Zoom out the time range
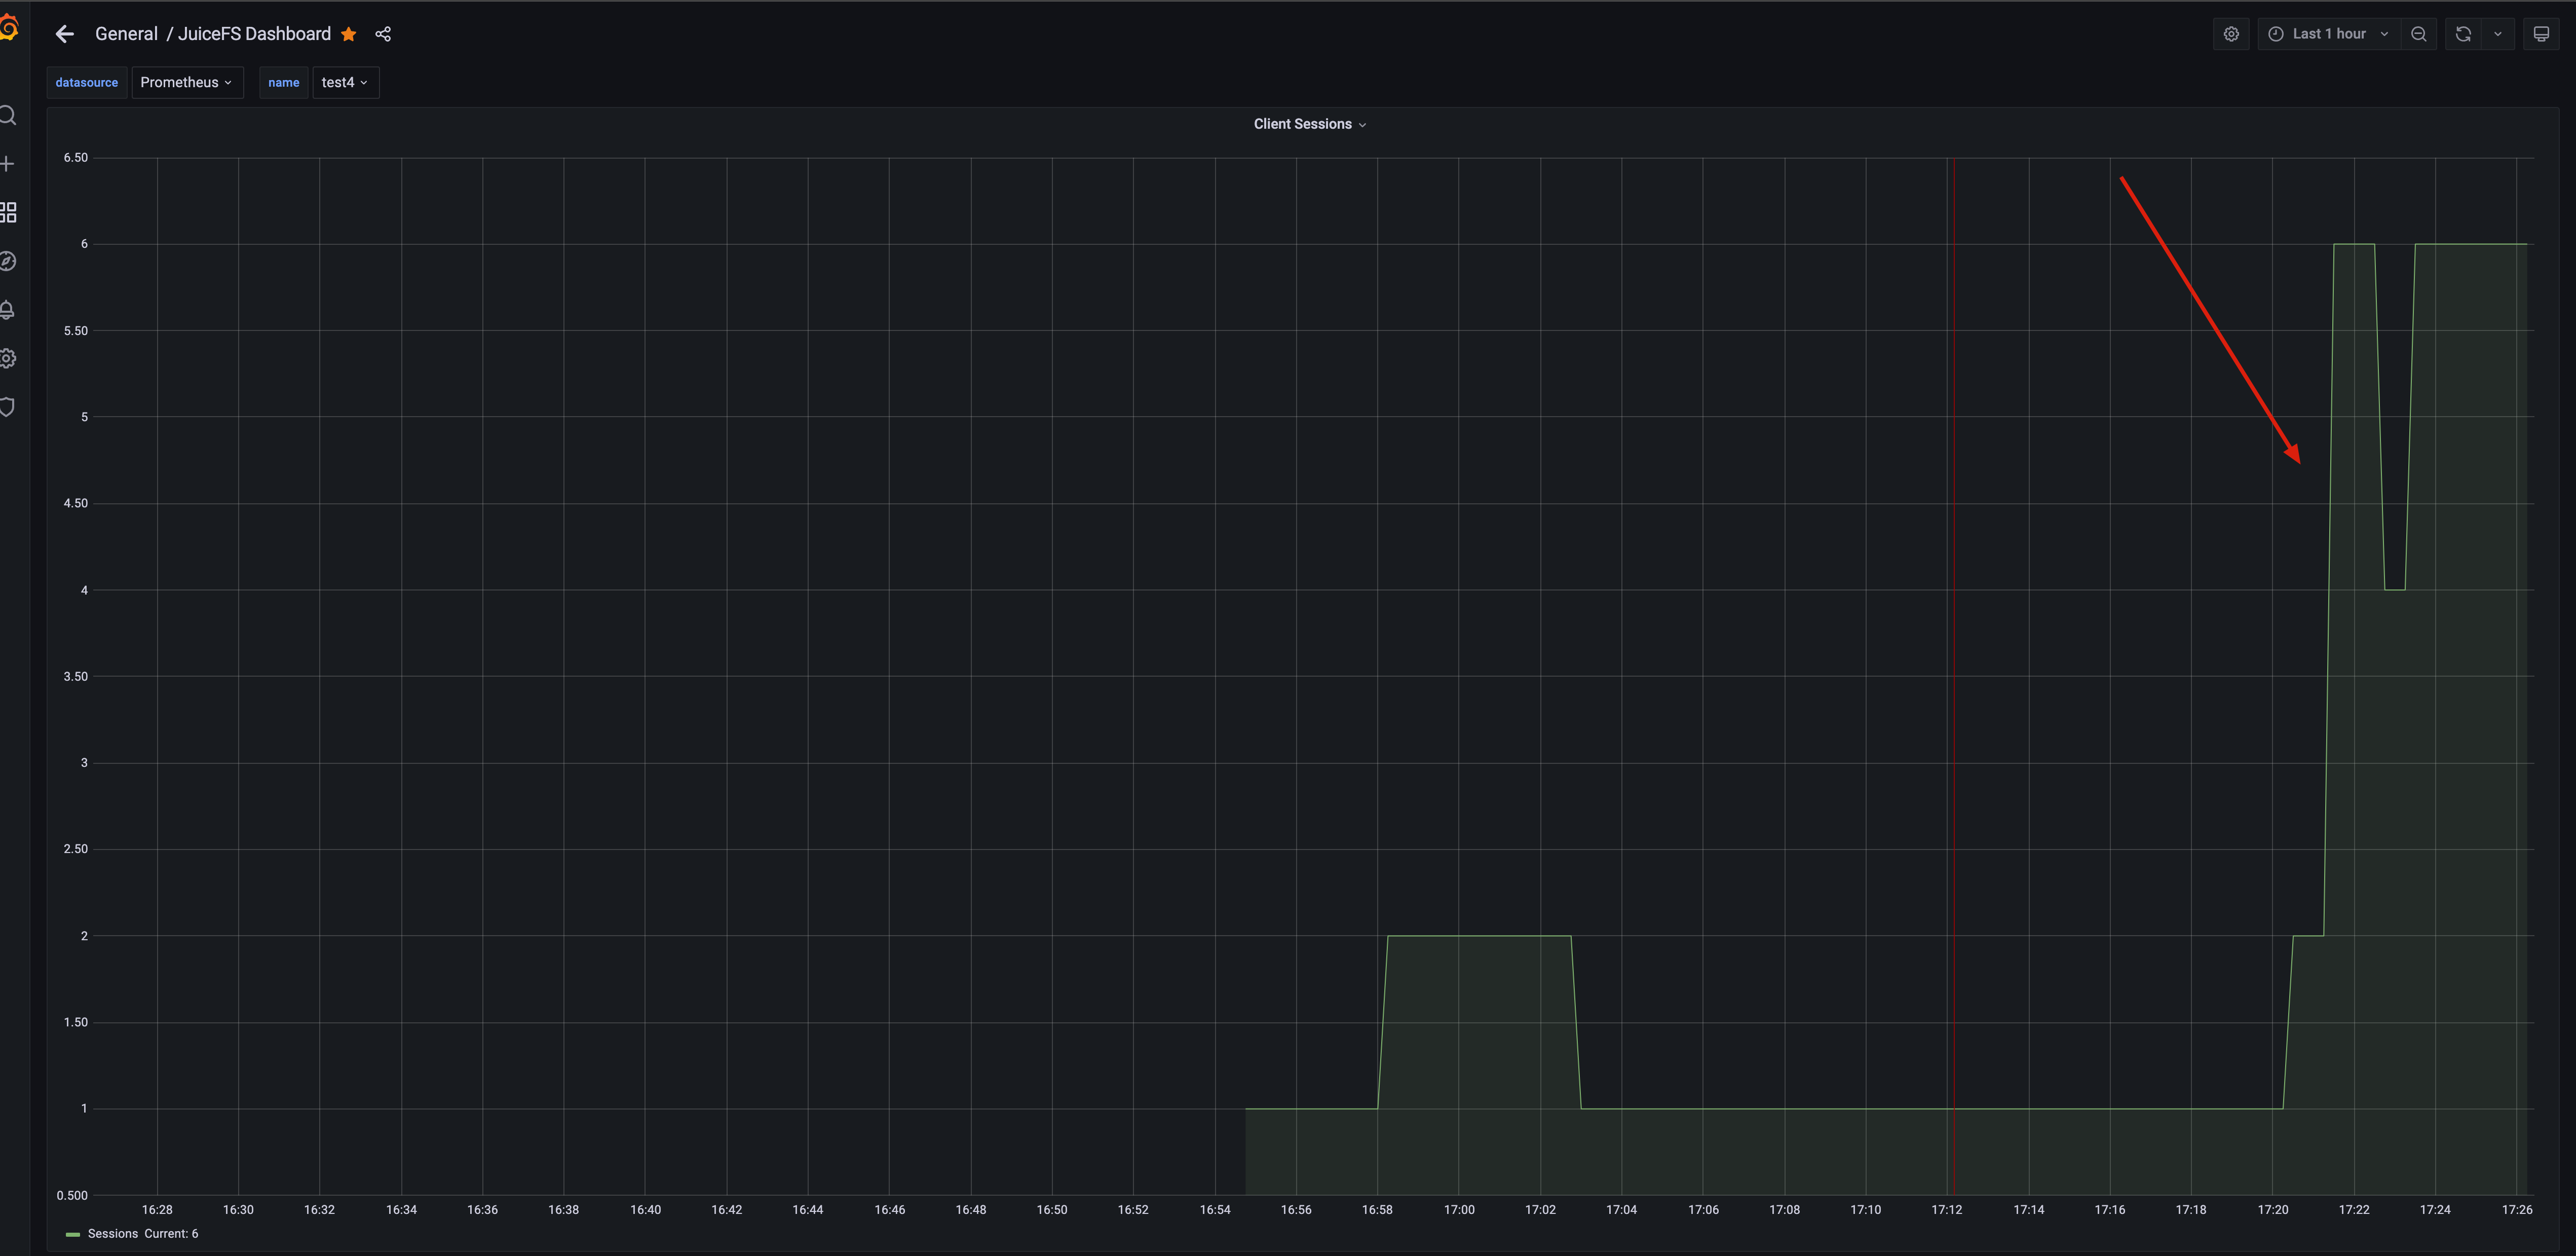The height and width of the screenshot is (1256, 2576). coord(2418,34)
